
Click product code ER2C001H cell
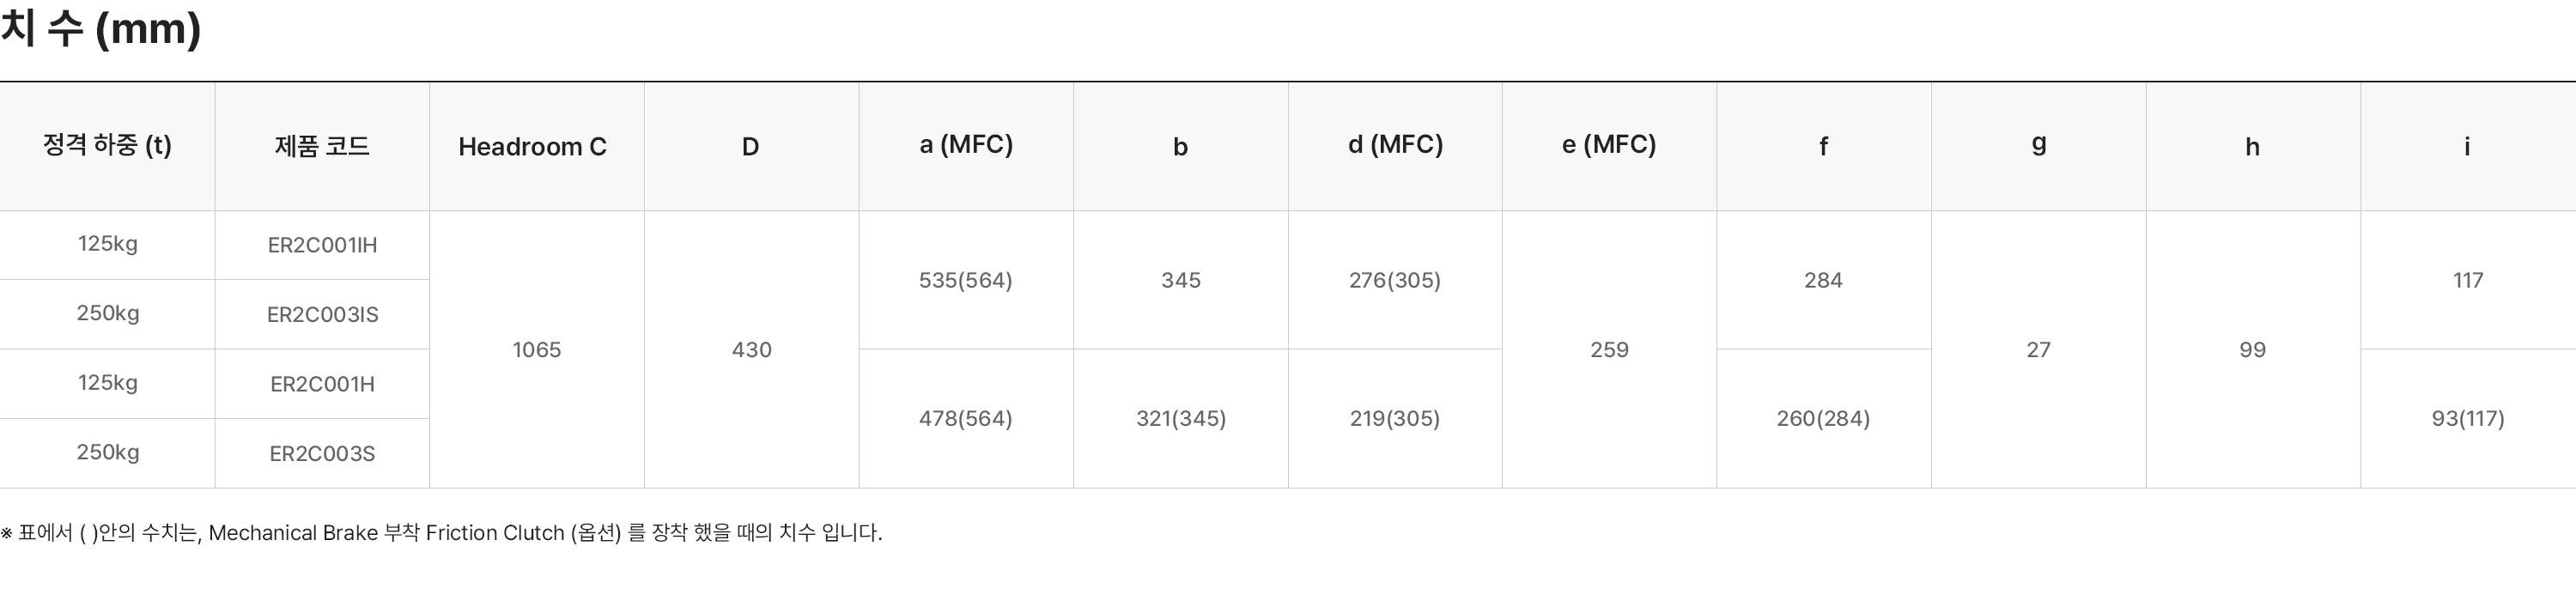click(x=322, y=384)
